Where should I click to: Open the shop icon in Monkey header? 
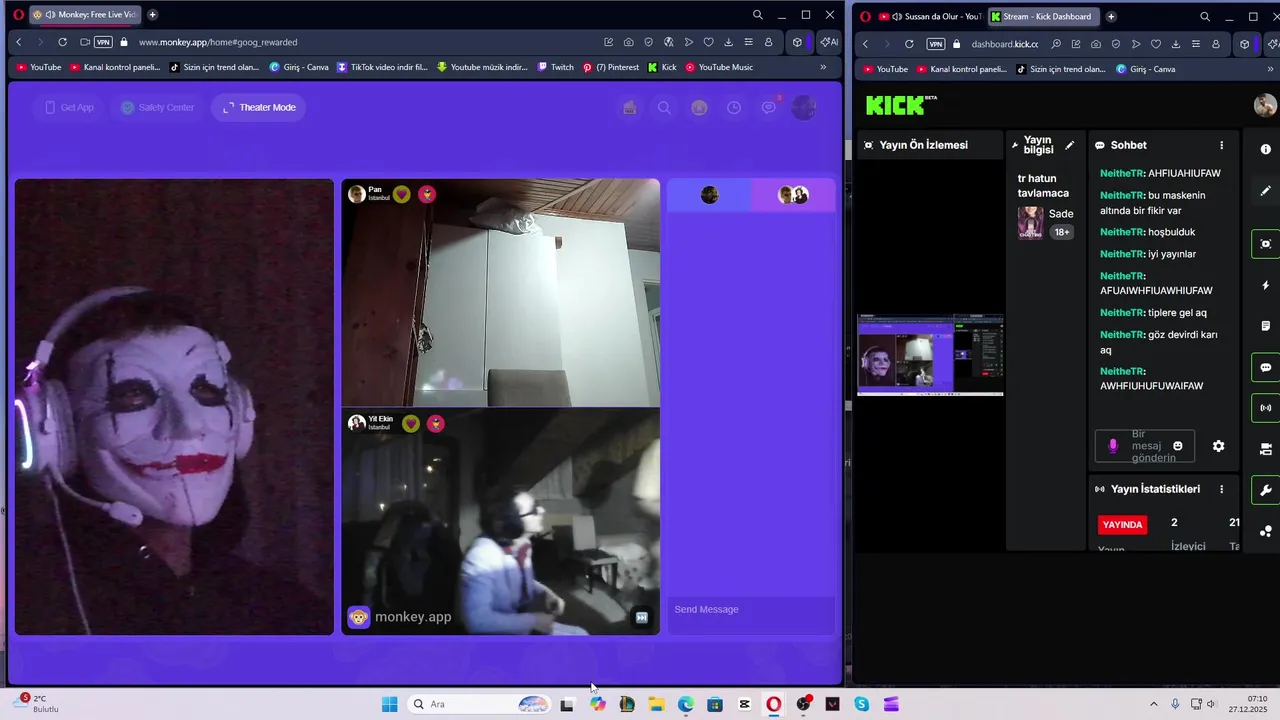[629, 107]
